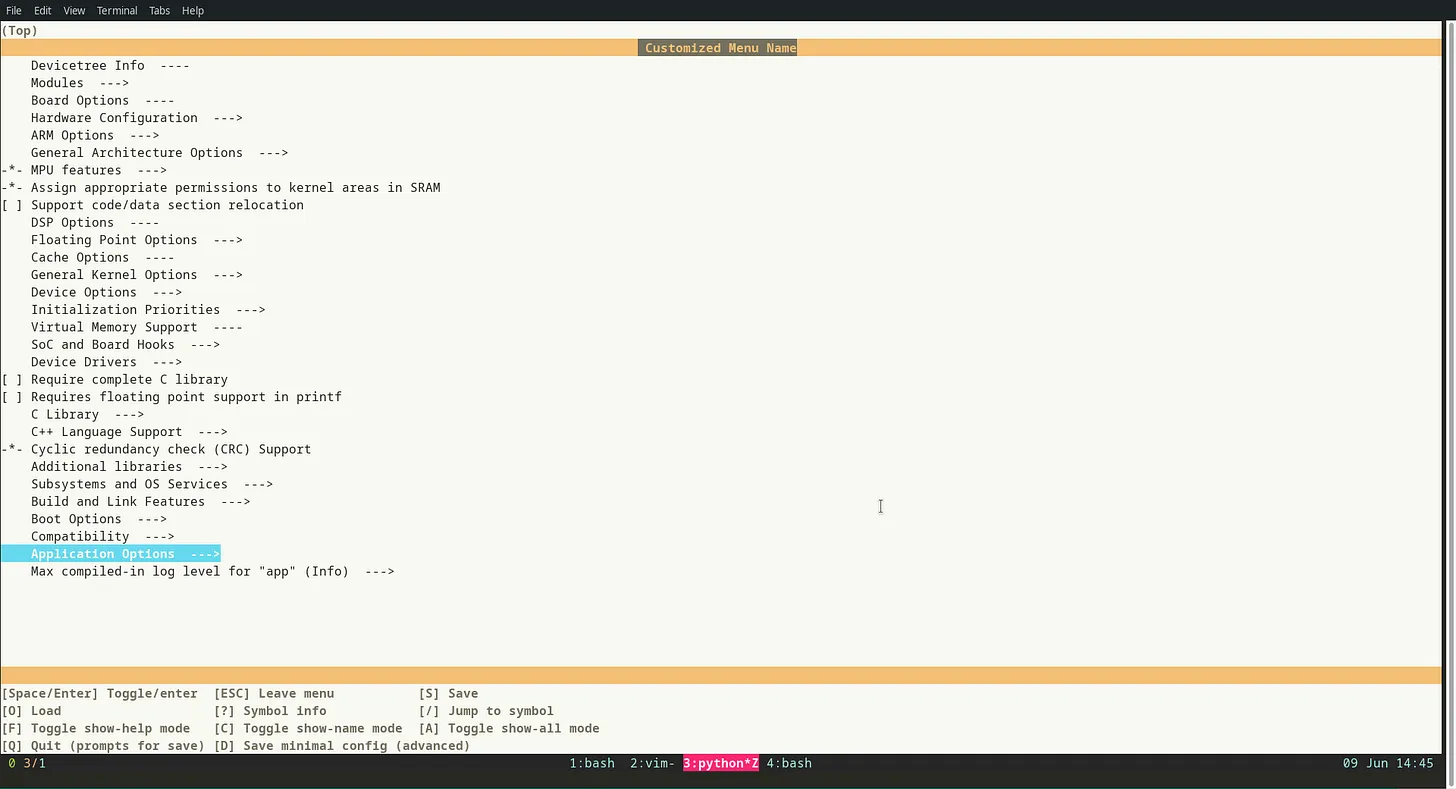The image size is (1456, 789).
Task: Select Cyclic redundancy check (CRC) Support
Action: (156, 449)
